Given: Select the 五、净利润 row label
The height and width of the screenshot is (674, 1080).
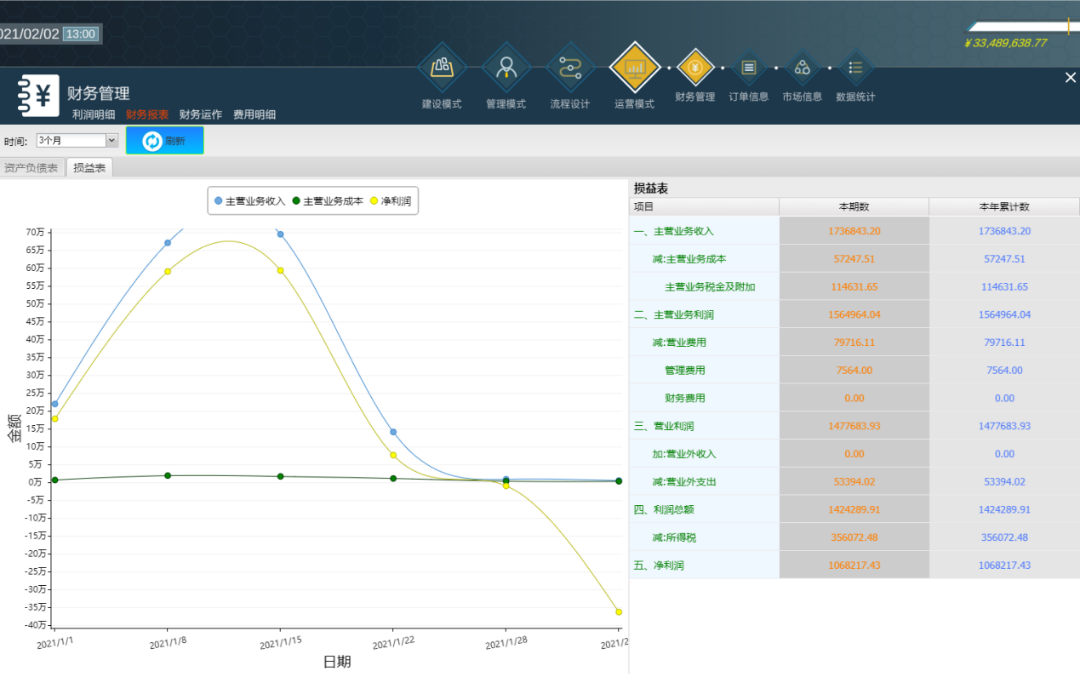Looking at the screenshot, I should click(658, 565).
